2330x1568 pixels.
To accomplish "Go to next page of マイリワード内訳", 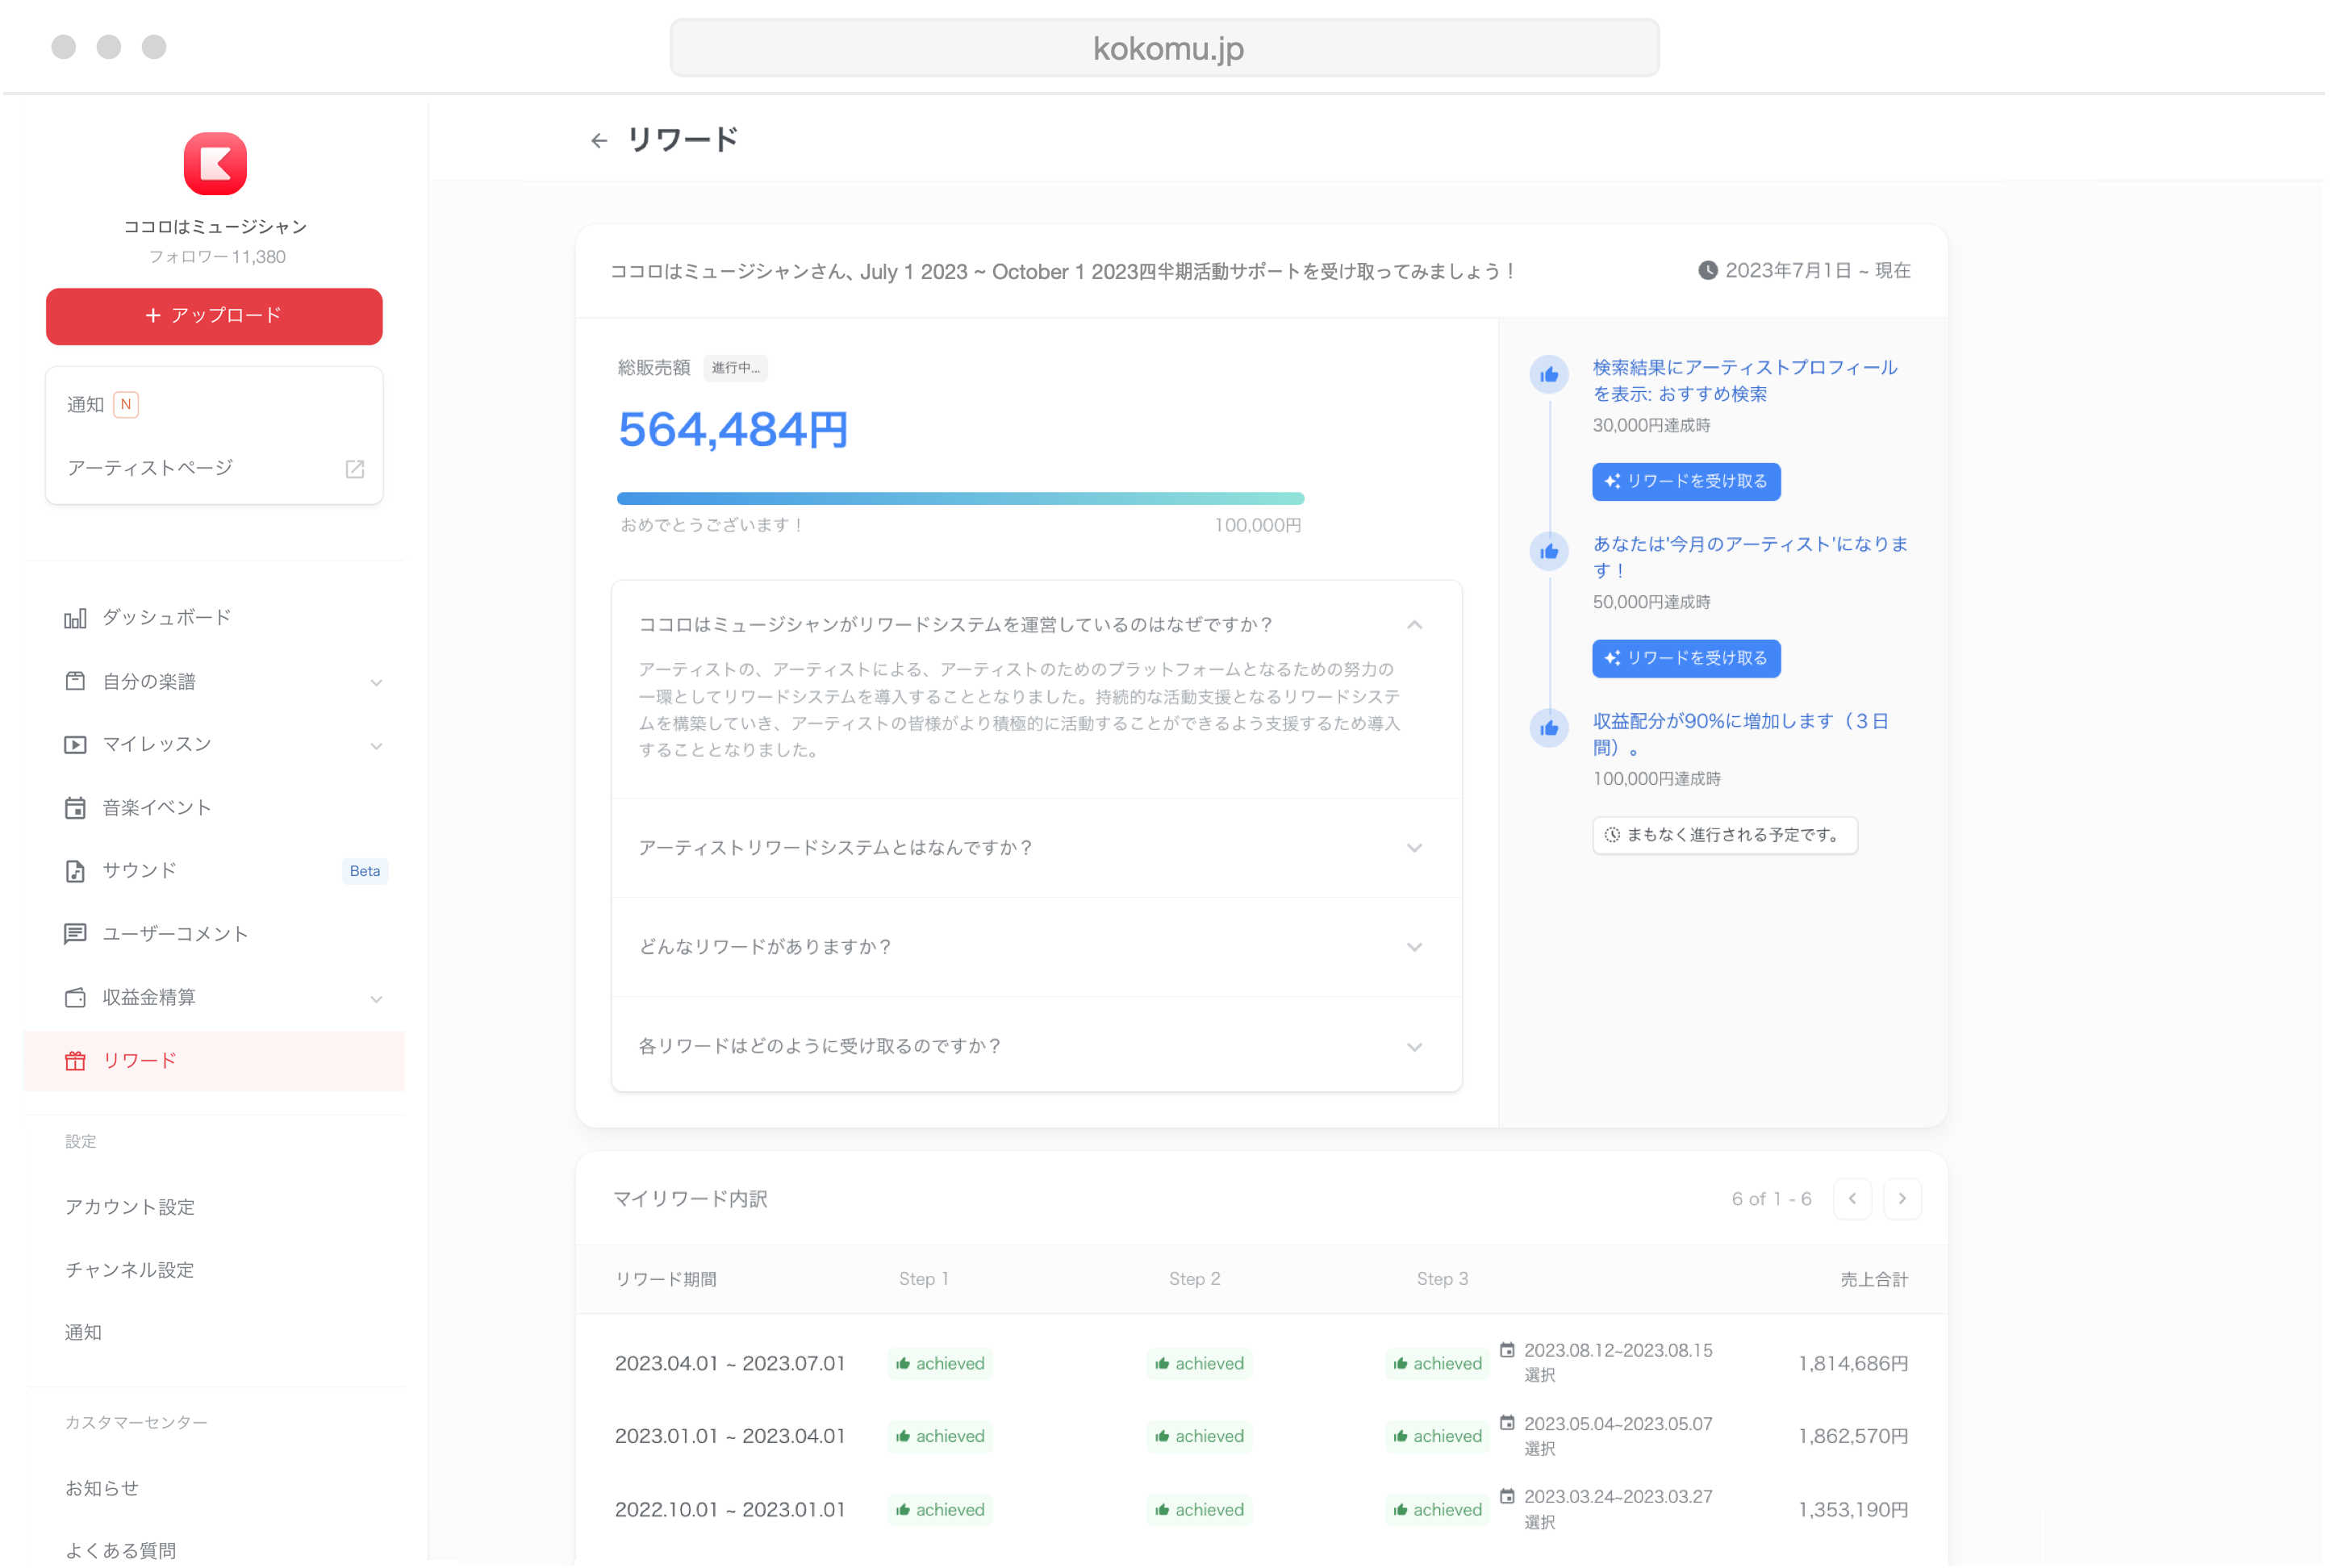I will pyautogui.click(x=1902, y=1199).
